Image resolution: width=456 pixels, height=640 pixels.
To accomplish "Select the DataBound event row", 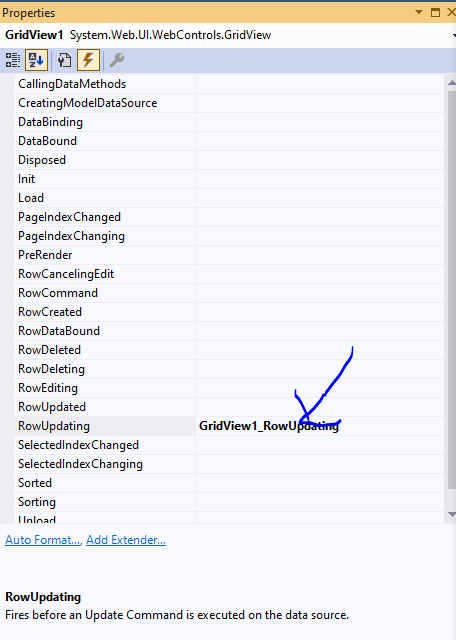I will coord(229,141).
